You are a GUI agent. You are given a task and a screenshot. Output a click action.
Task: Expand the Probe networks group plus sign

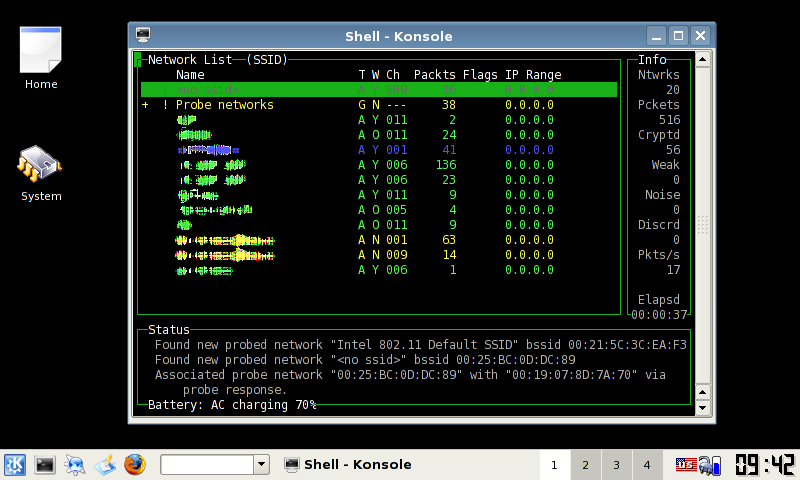coord(145,105)
